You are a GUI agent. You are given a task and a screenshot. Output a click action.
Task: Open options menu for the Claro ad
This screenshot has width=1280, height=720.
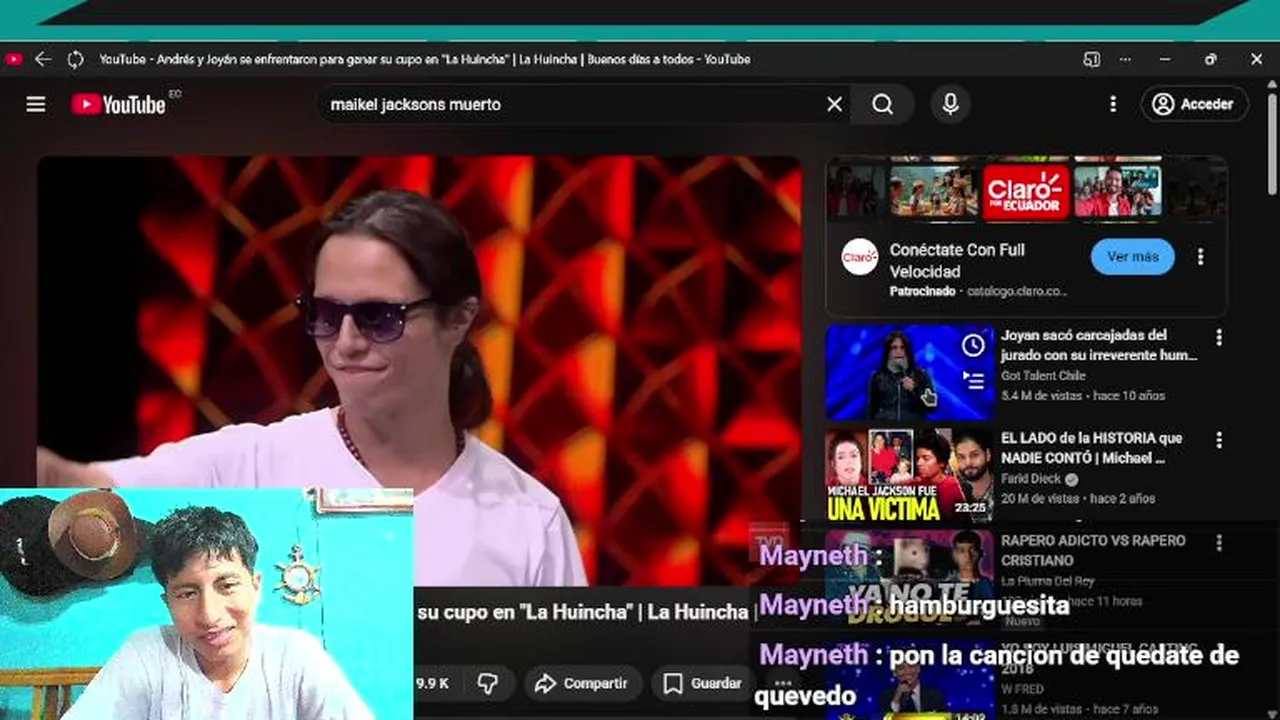pos(1200,257)
